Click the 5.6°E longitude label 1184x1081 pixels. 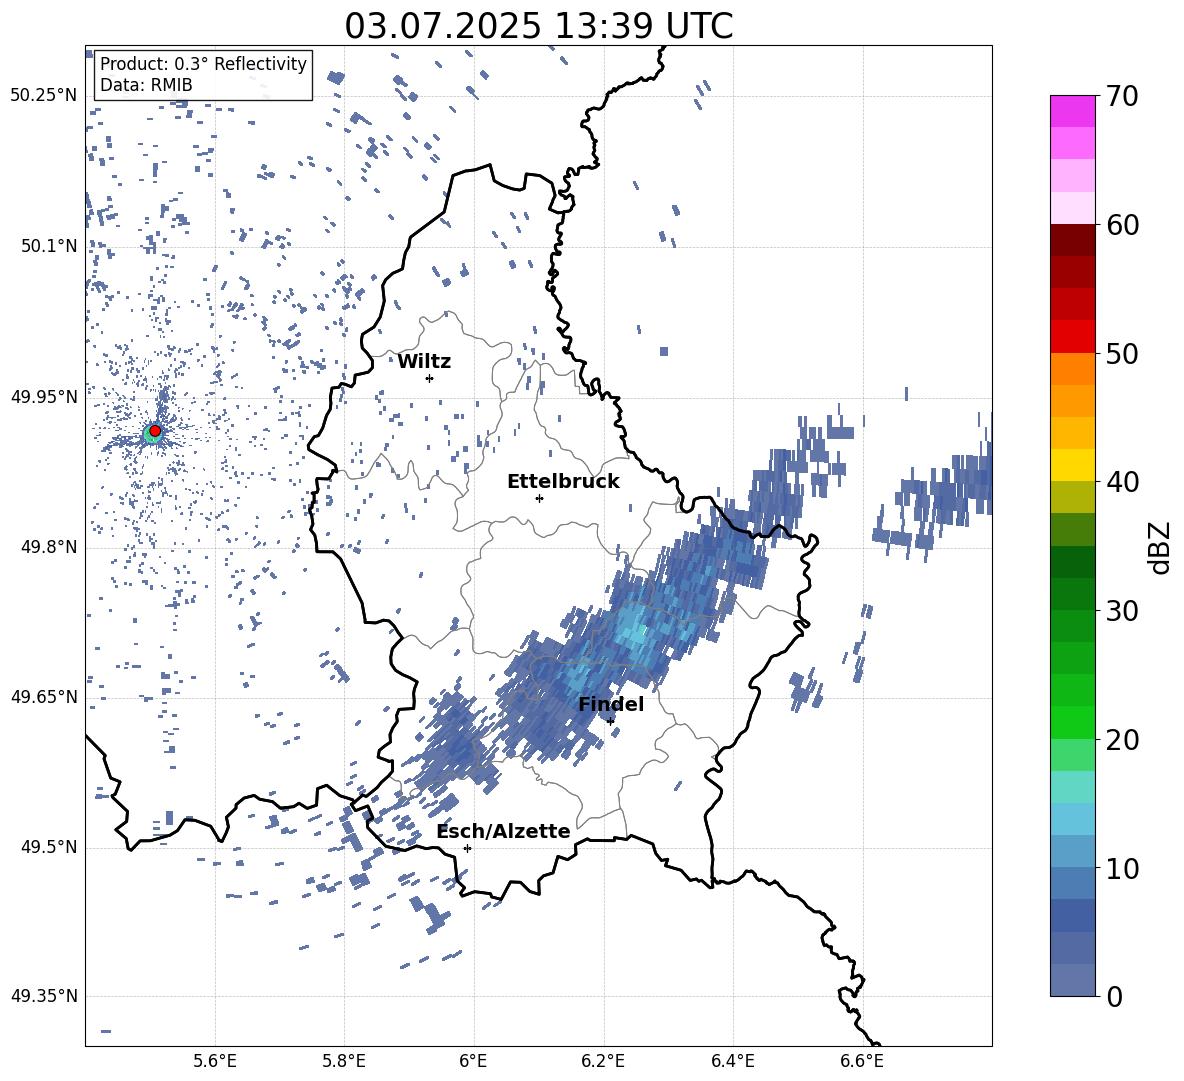point(215,1061)
